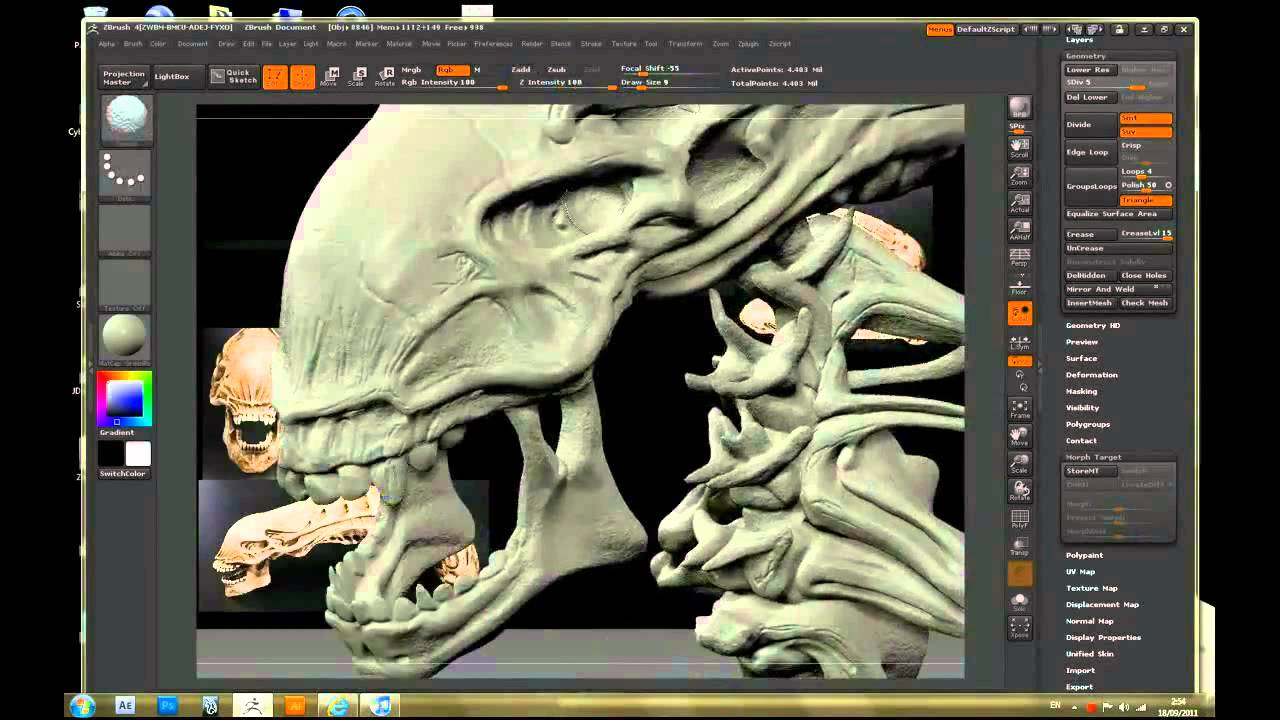The image size is (1280, 720).
Task: Expand the Geometry HD section
Action: point(1093,325)
